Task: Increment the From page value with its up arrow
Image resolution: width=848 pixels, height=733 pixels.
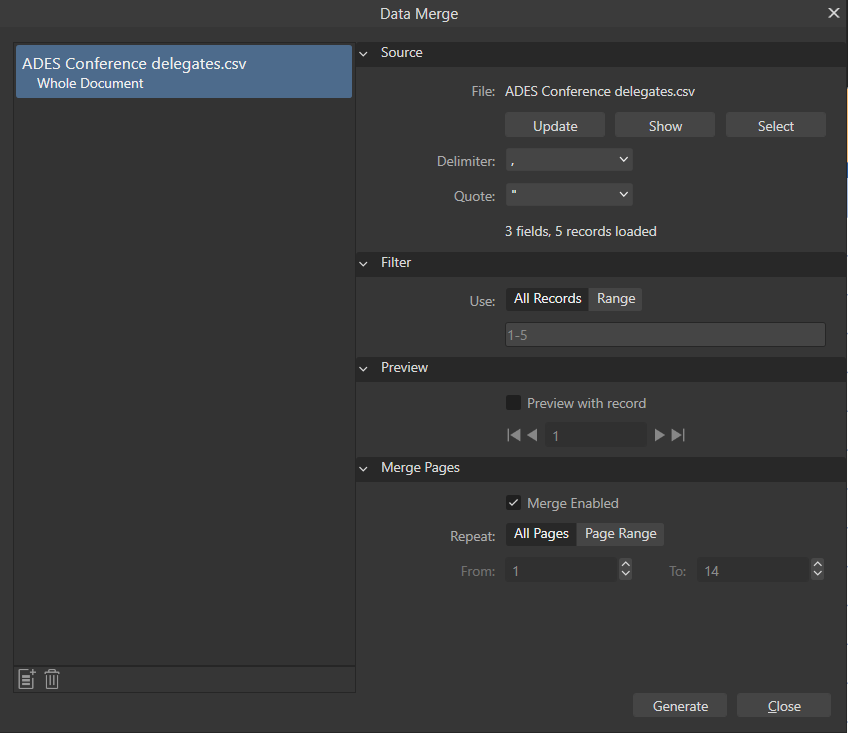Action: 624,564
